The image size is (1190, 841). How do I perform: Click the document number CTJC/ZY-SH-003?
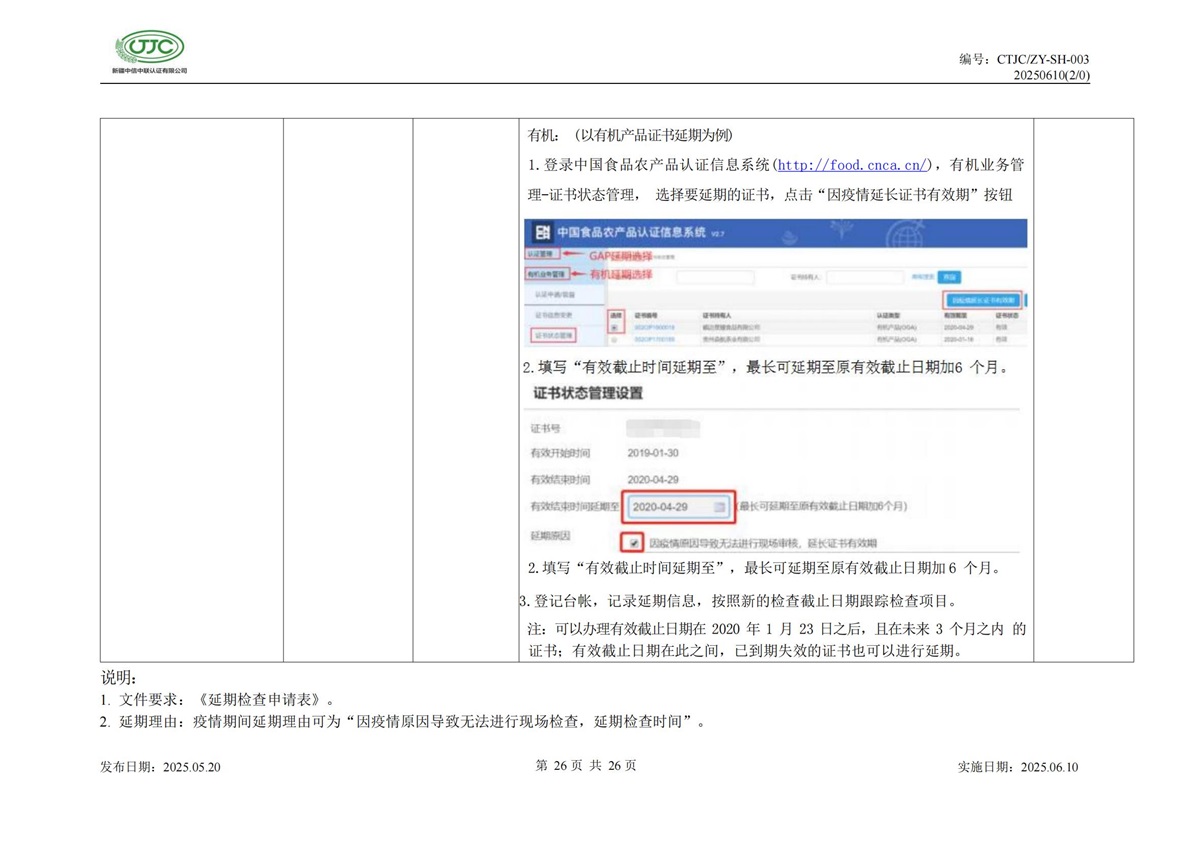click(x=1043, y=59)
